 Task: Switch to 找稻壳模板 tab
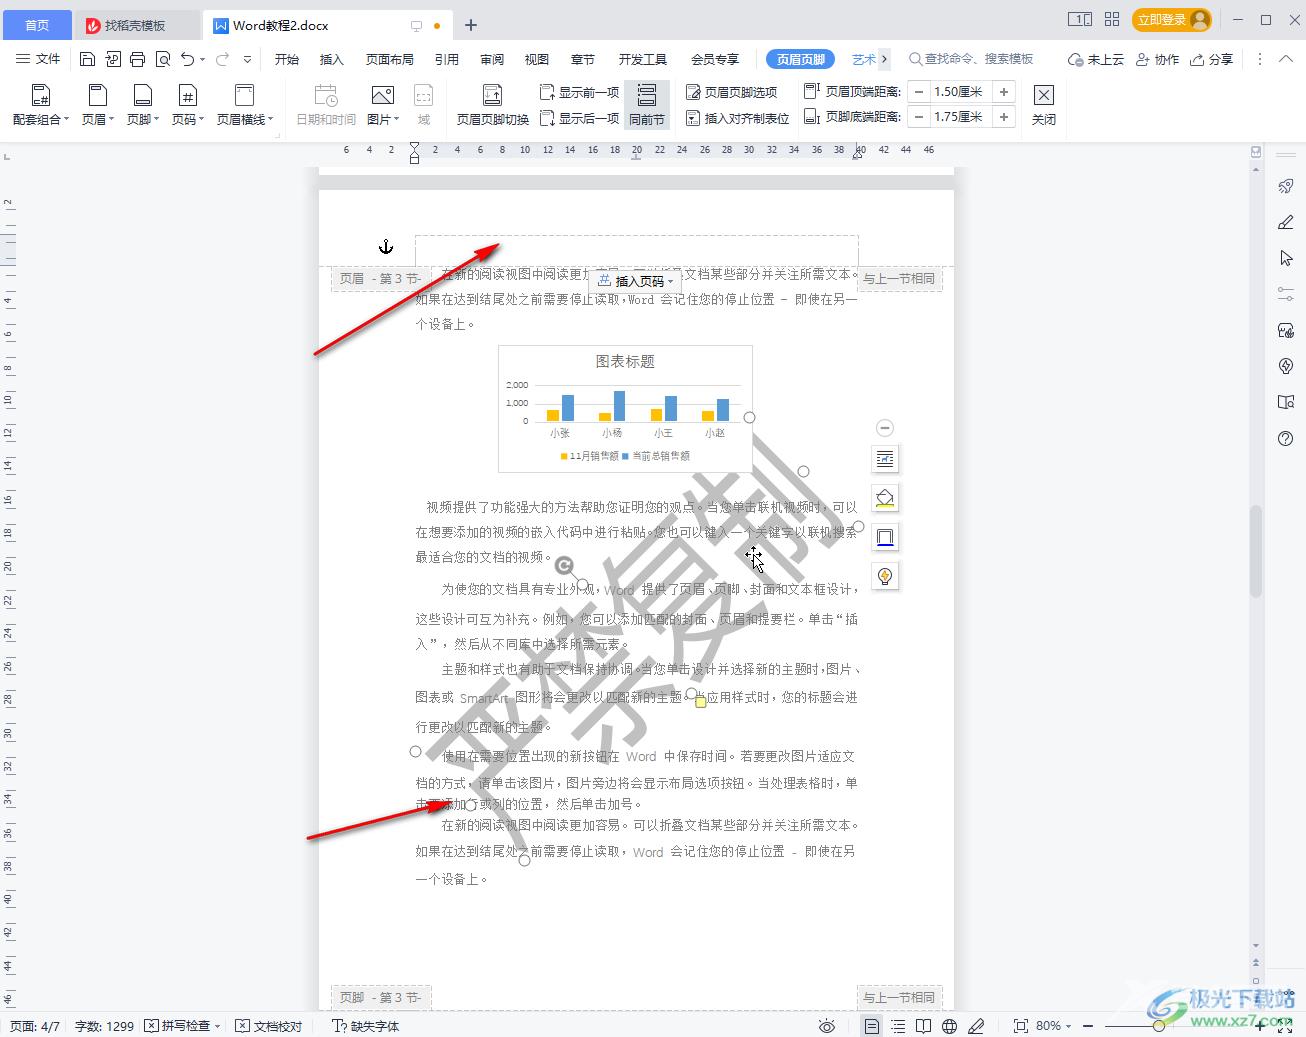click(x=137, y=25)
